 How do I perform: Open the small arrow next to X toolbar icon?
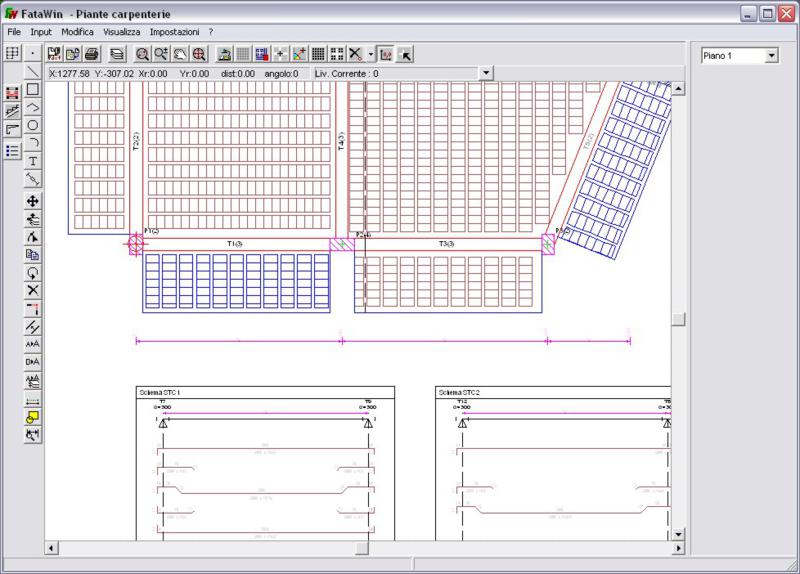point(370,54)
